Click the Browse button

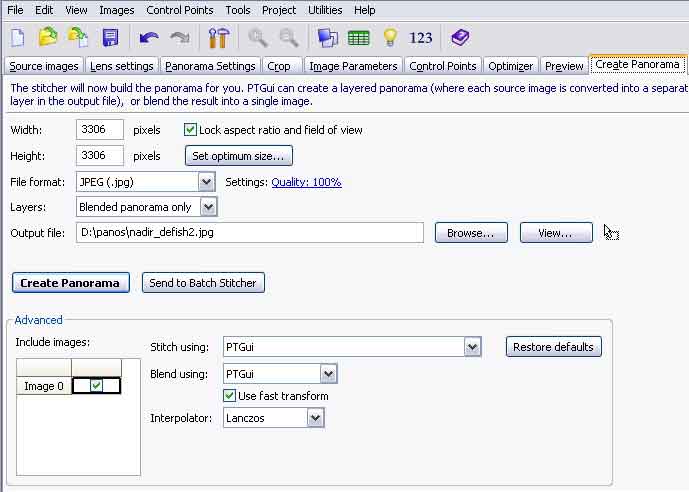(471, 233)
